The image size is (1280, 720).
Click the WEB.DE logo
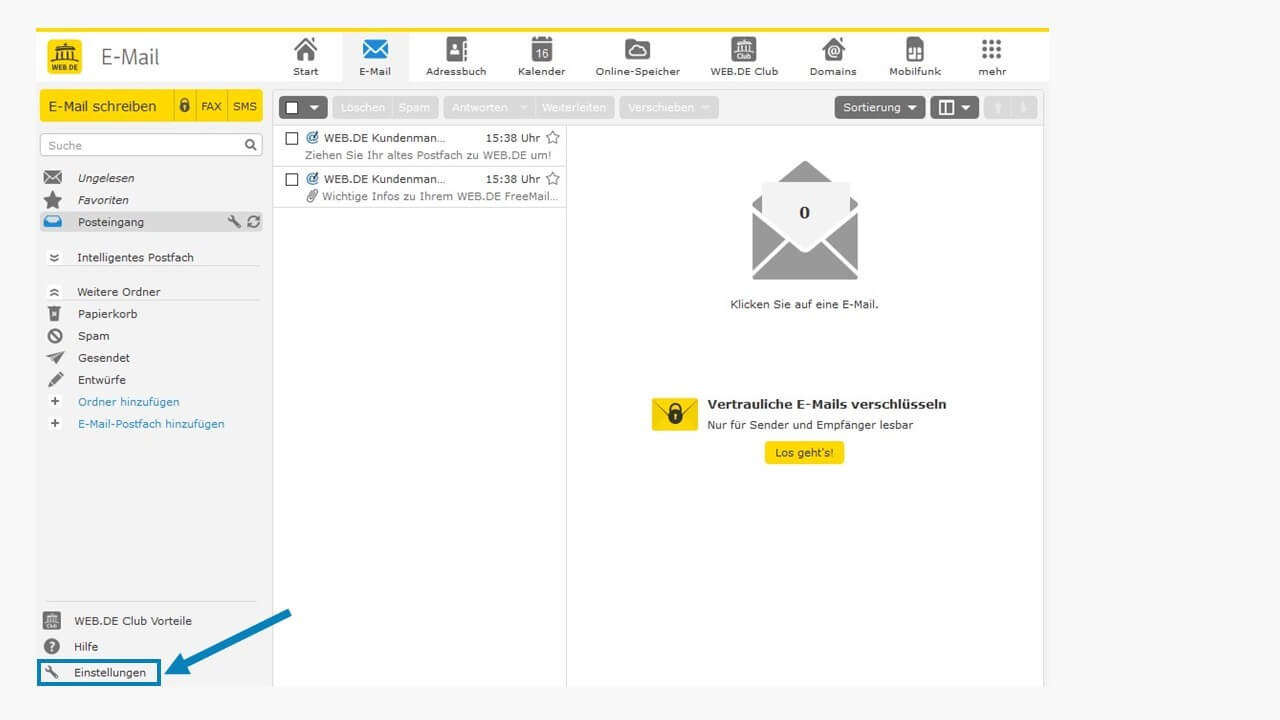[65, 57]
